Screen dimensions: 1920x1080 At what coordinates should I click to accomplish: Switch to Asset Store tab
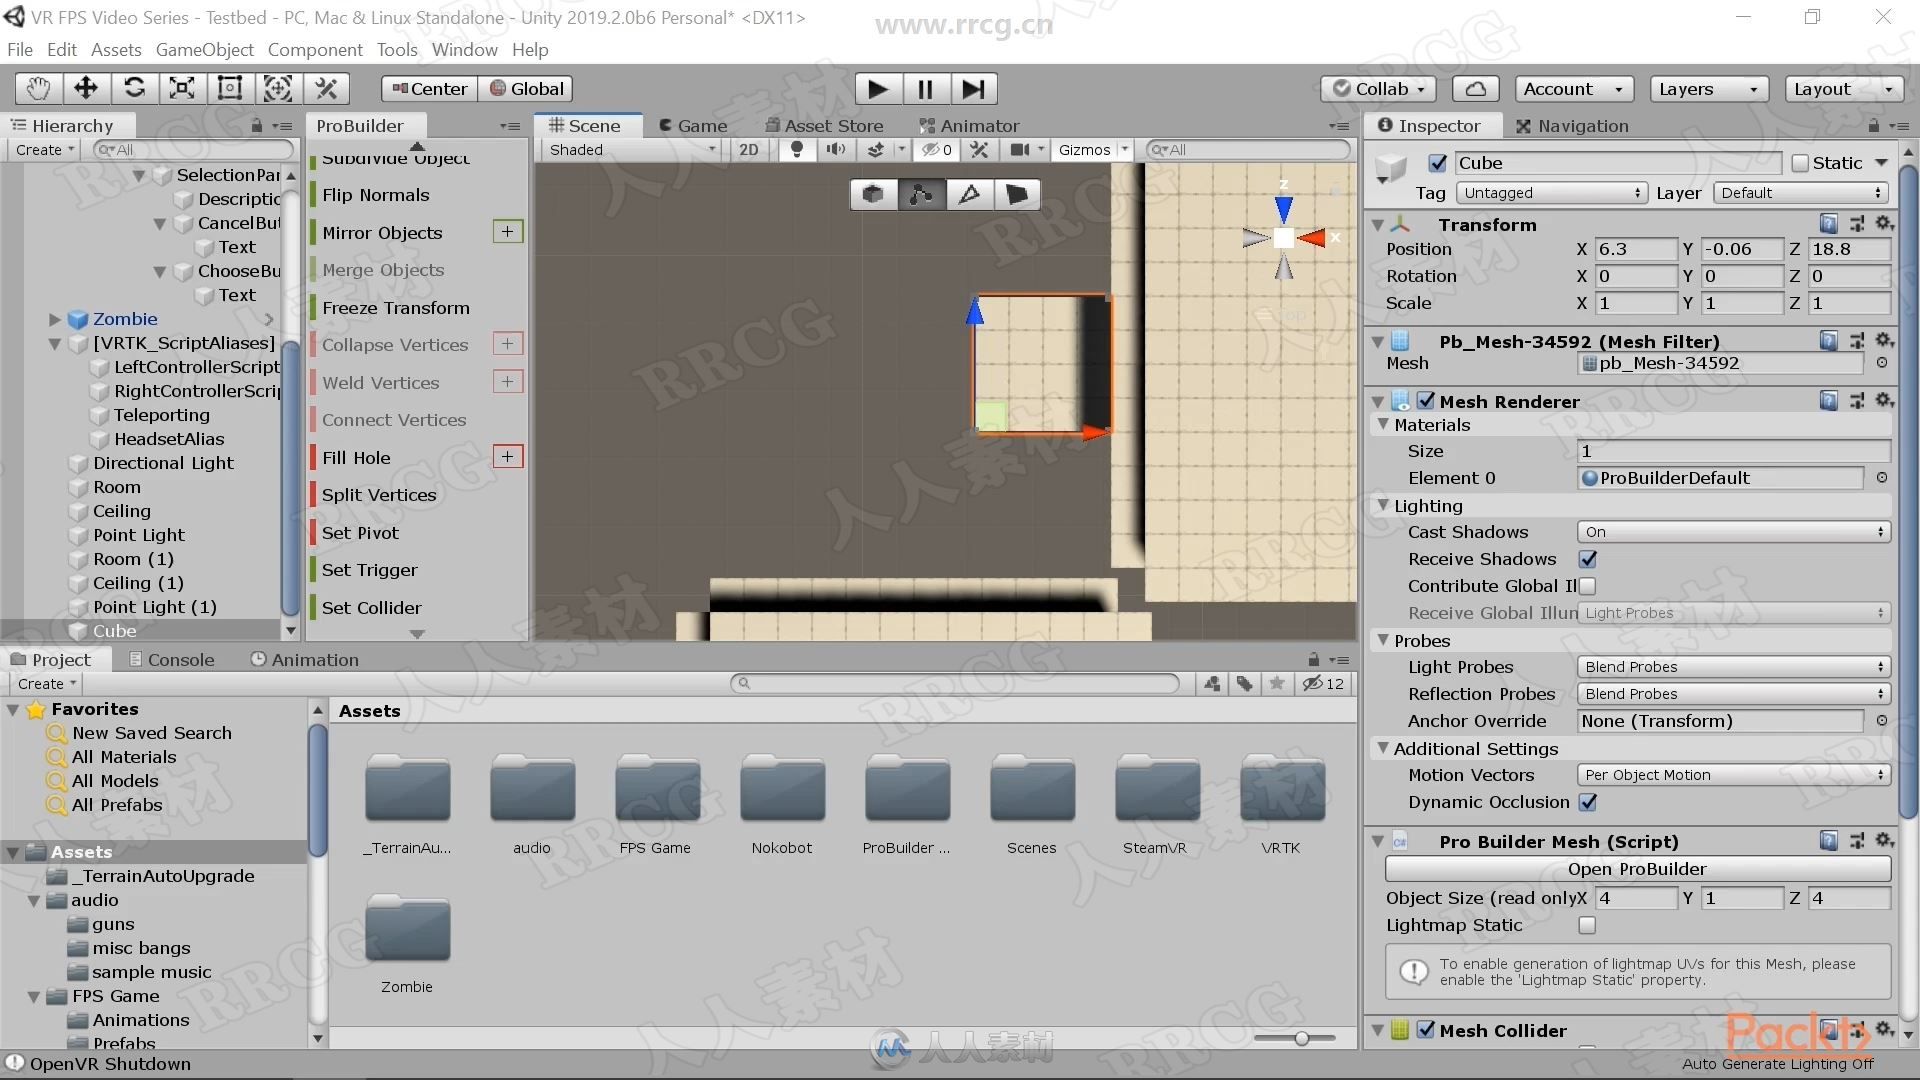[824, 126]
